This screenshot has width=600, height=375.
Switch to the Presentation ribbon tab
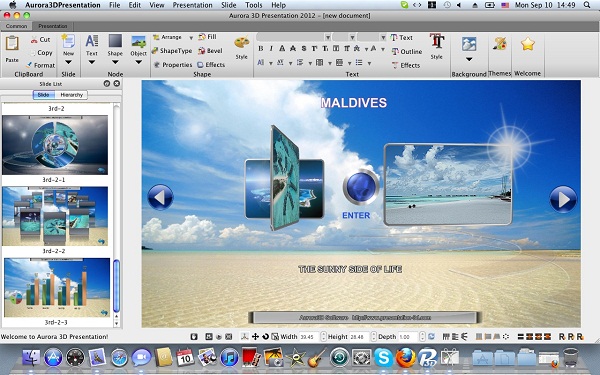click(x=53, y=26)
